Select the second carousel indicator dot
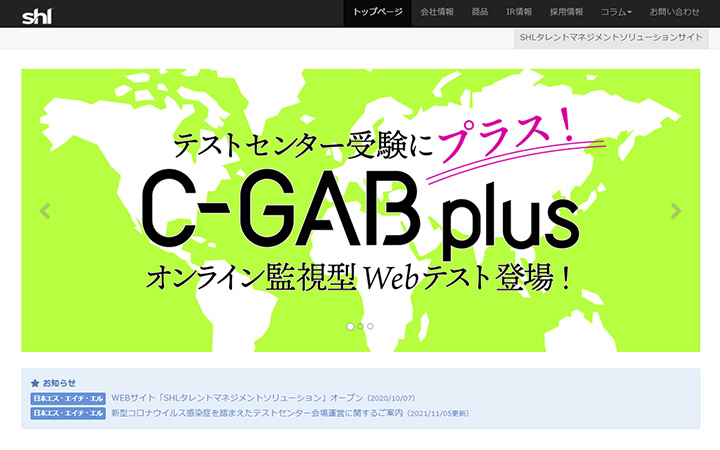This screenshot has height=450, width=720. [x=360, y=326]
